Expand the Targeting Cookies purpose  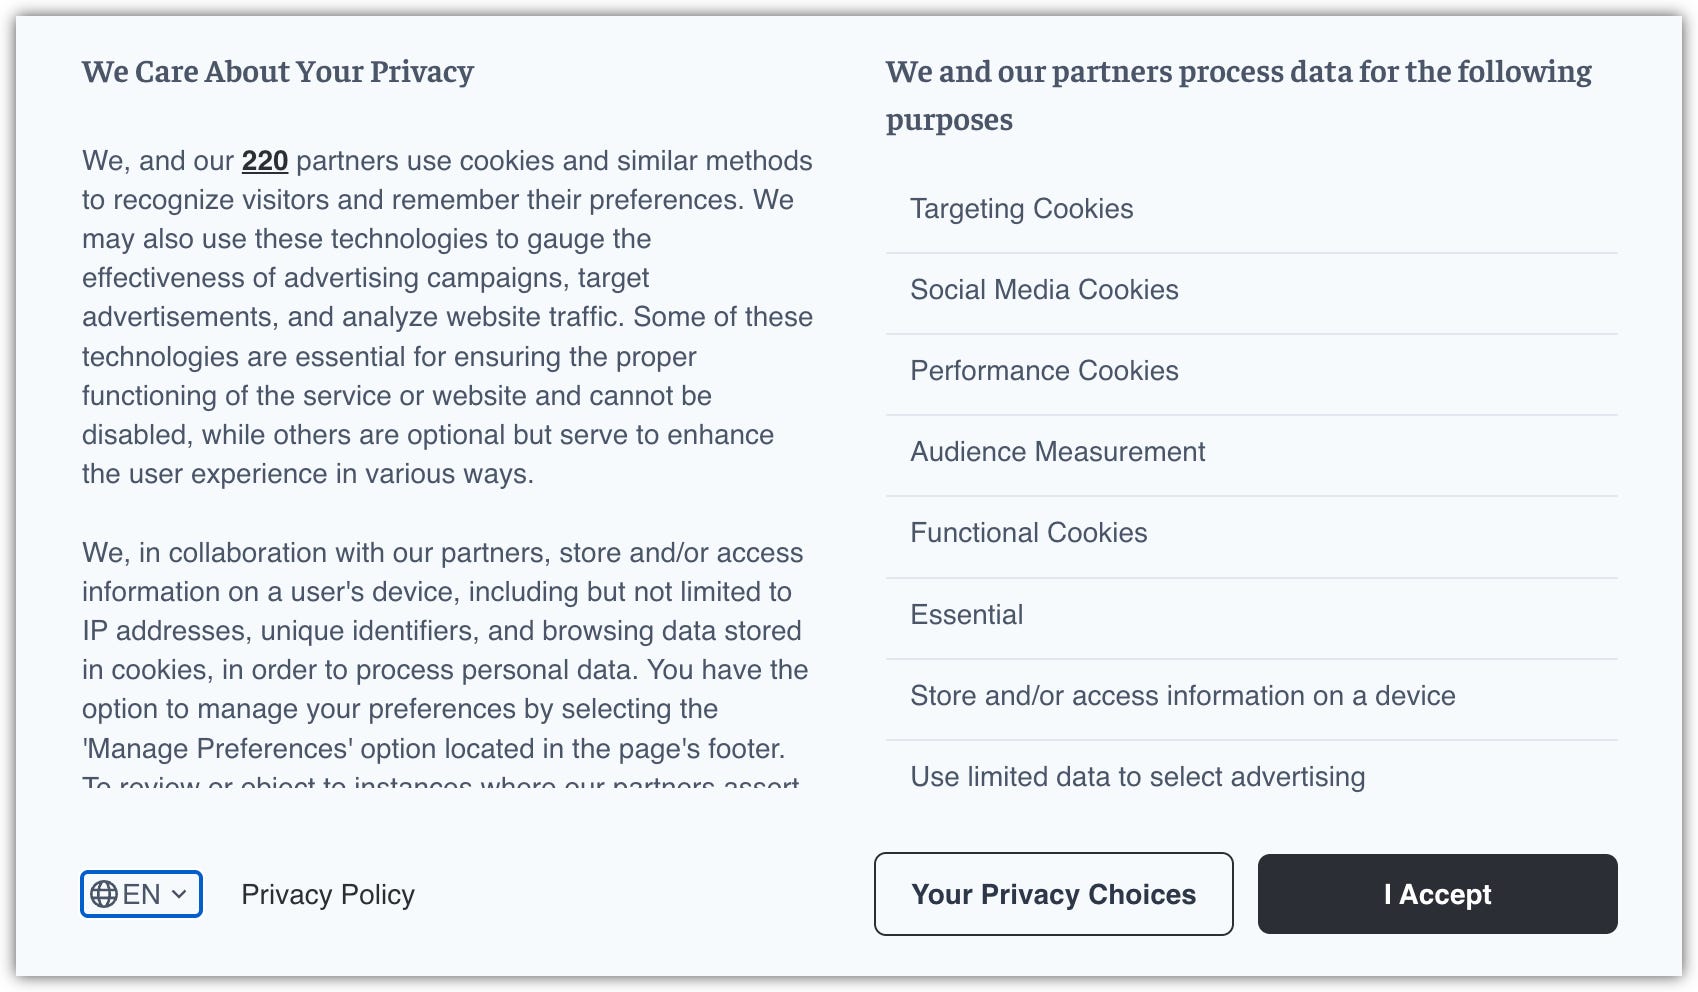pos(1021,209)
